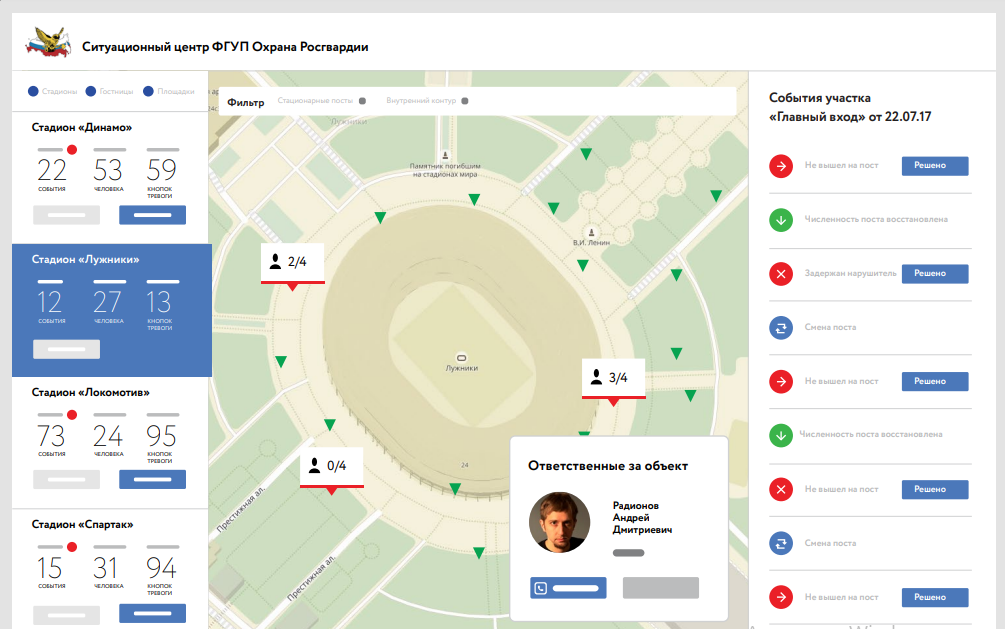
Task: Click the blue button under Стадион «Динамо»
Action: pos(152,214)
